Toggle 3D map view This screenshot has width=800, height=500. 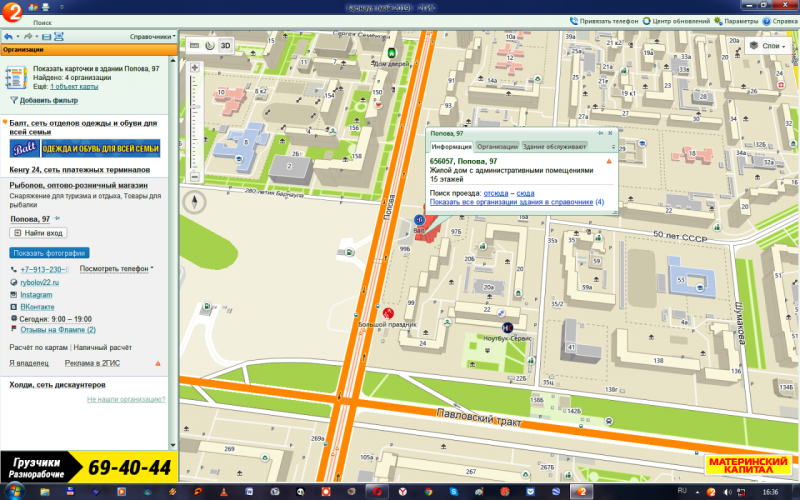pyautogui.click(x=225, y=45)
